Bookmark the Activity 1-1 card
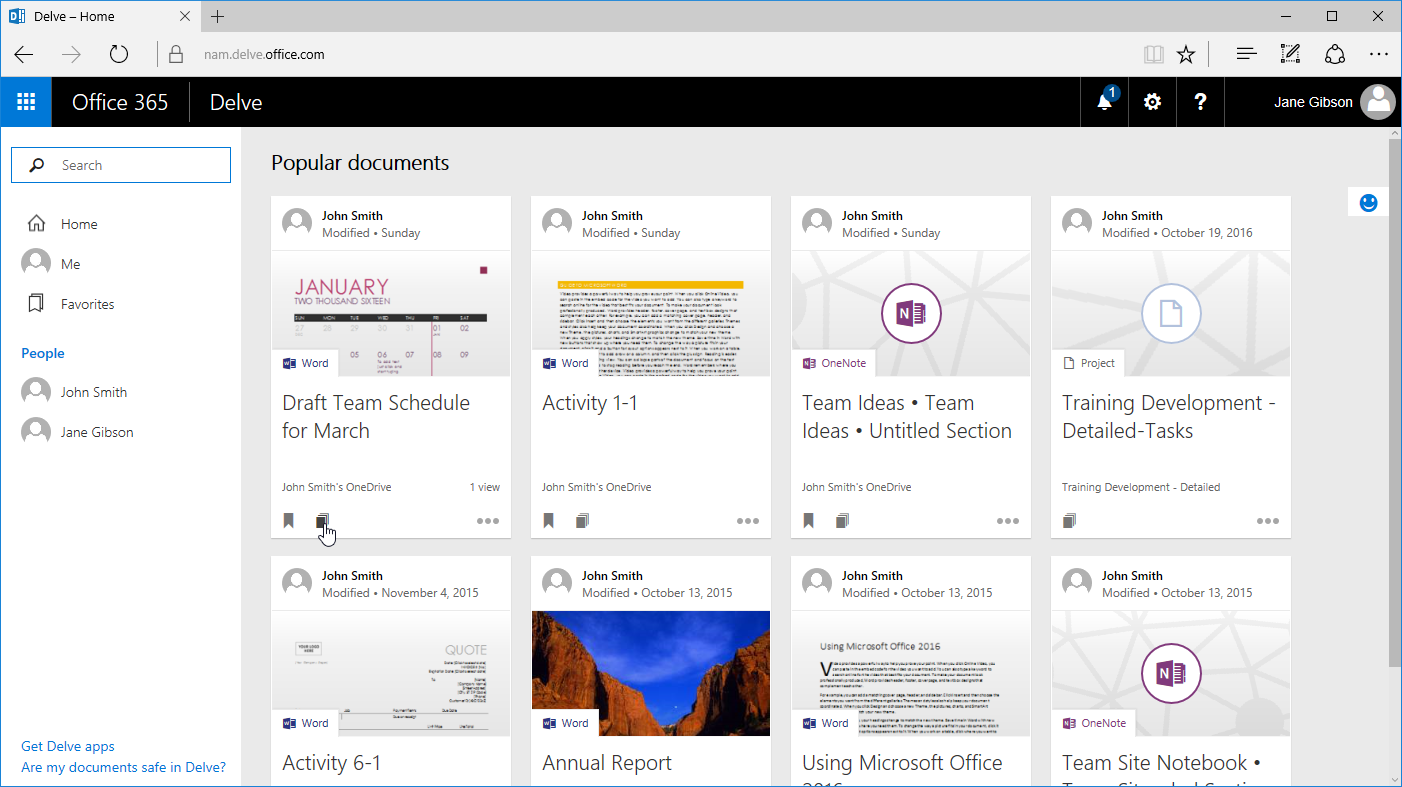Image resolution: width=1402 pixels, height=787 pixels. pyautogui.click(x=549, y=521)
